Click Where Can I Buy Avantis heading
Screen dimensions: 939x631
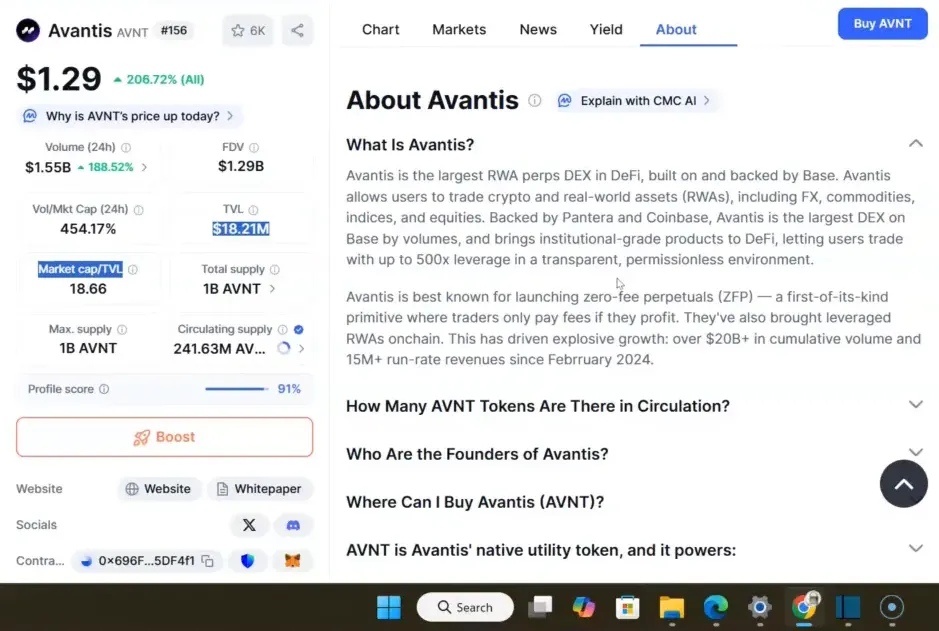(475, 502)
